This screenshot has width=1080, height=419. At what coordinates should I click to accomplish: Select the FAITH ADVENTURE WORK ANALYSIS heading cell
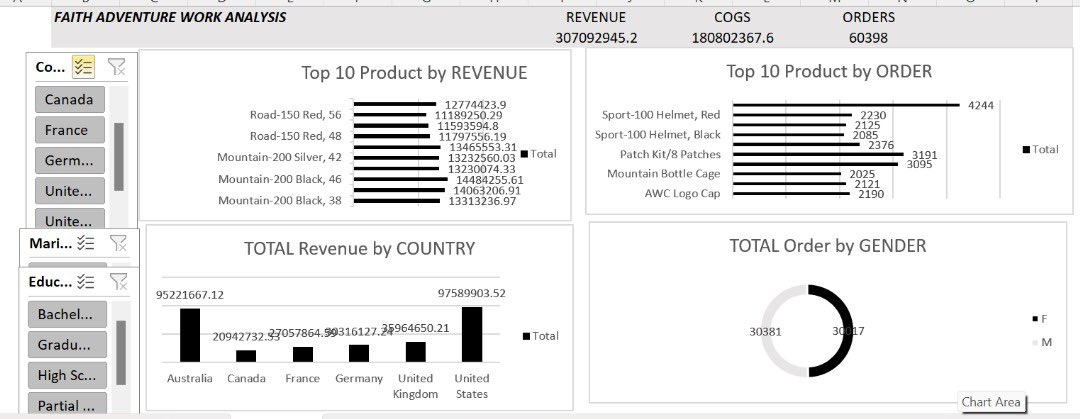(170, 17)
